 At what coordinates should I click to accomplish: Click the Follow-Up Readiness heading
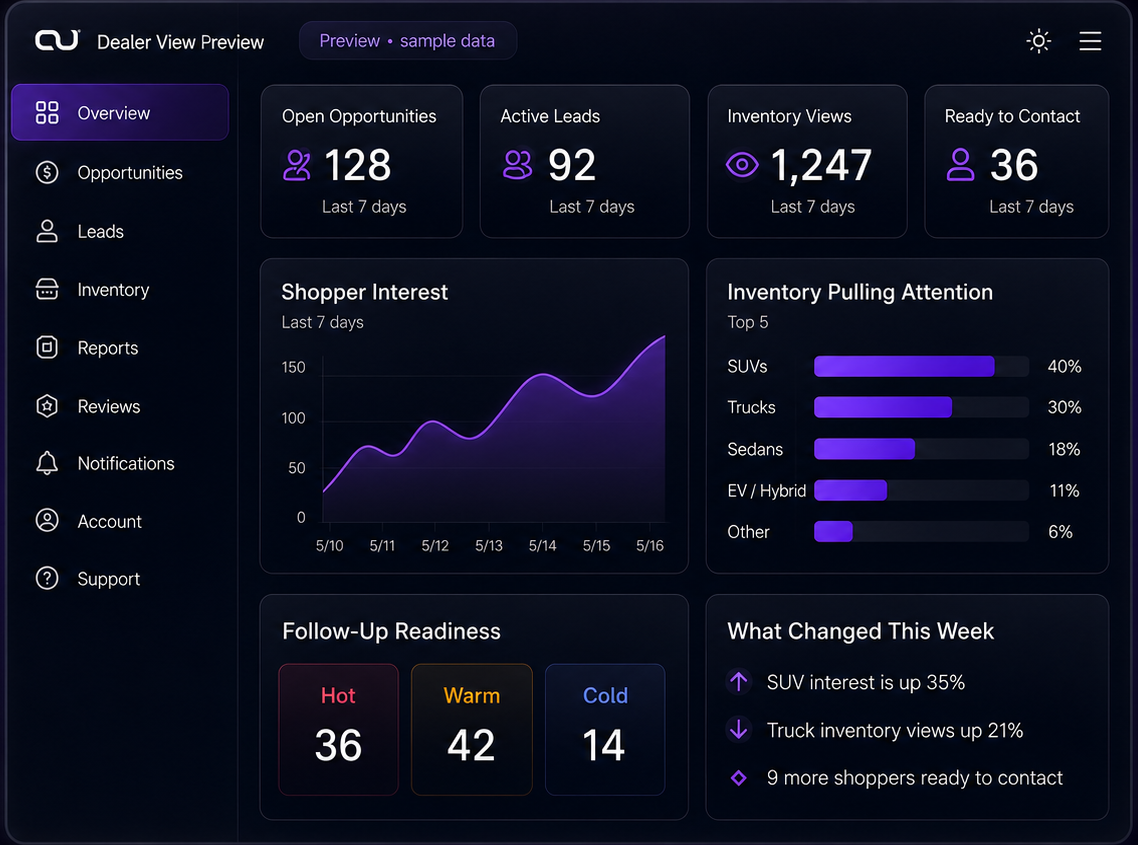coord(391,631)
